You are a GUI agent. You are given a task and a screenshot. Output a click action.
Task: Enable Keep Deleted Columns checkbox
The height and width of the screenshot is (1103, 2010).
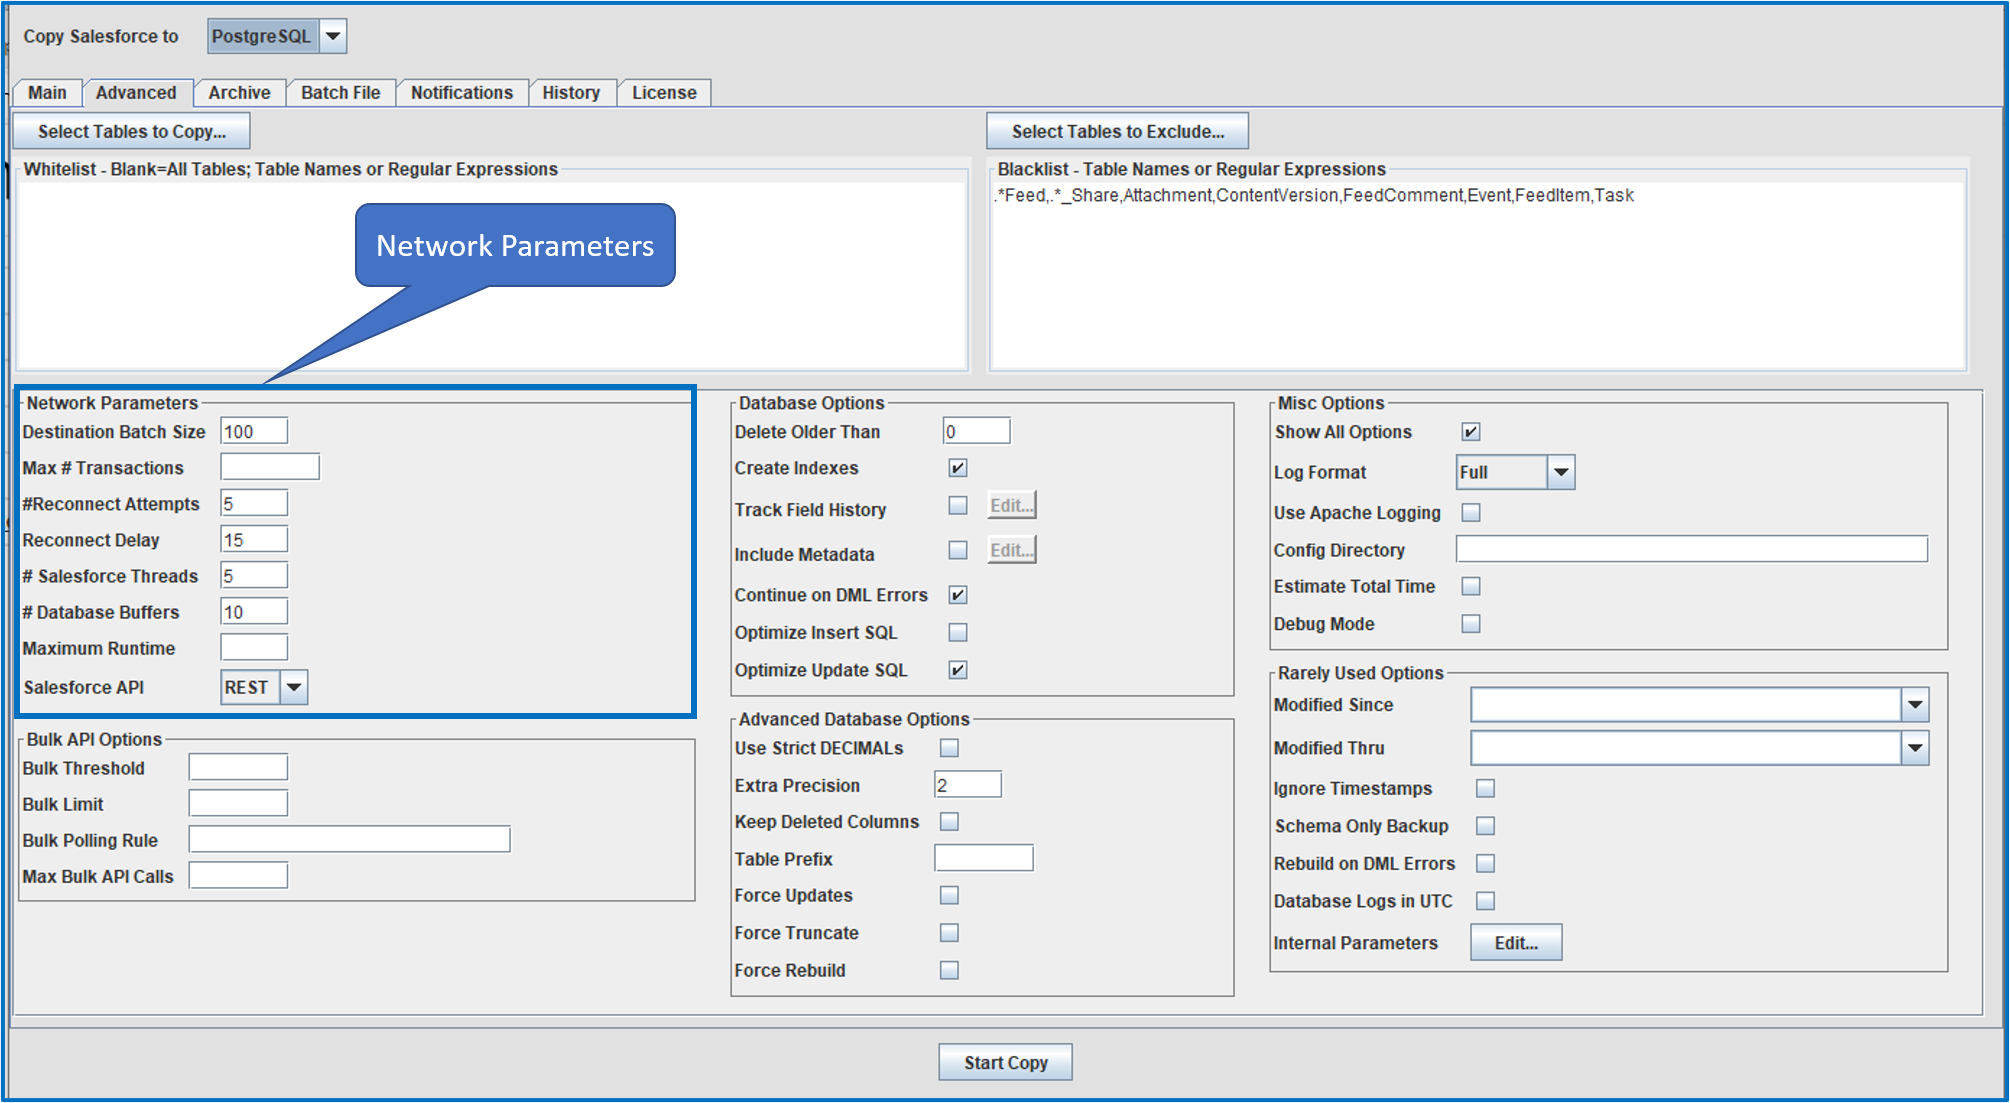(949, 822)
